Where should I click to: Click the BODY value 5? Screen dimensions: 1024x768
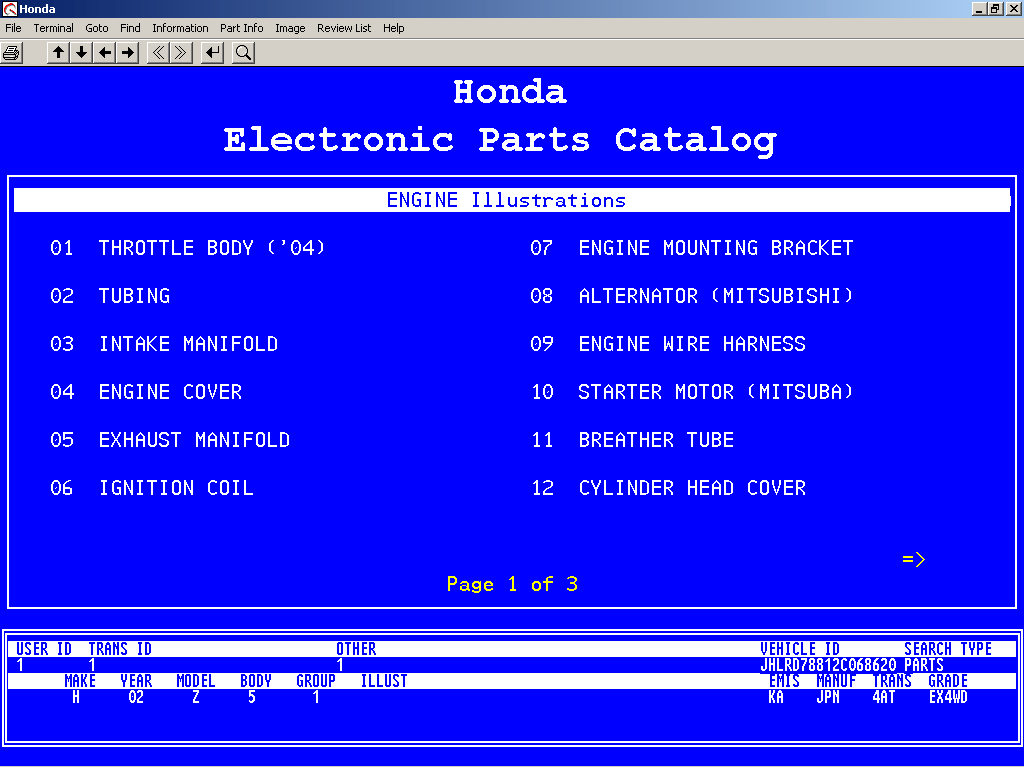[251, 697]
